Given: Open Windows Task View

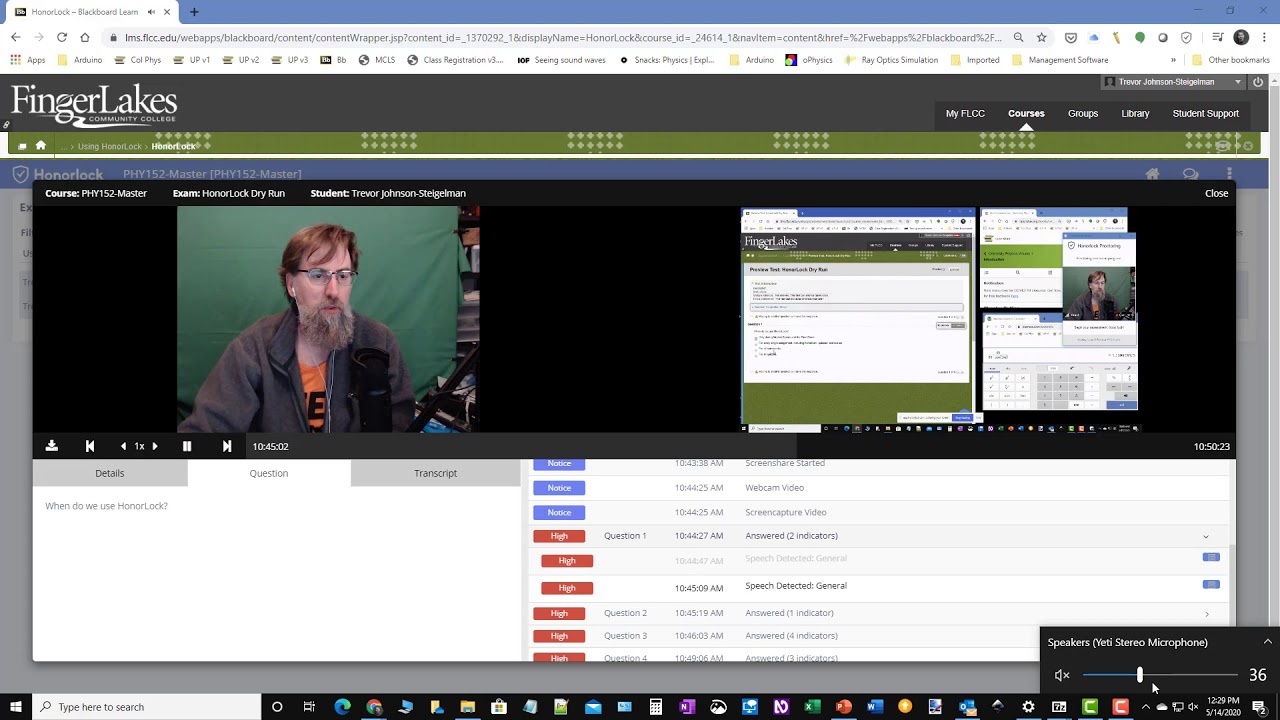Looking at the screenshot, I should tap(309, 707).
